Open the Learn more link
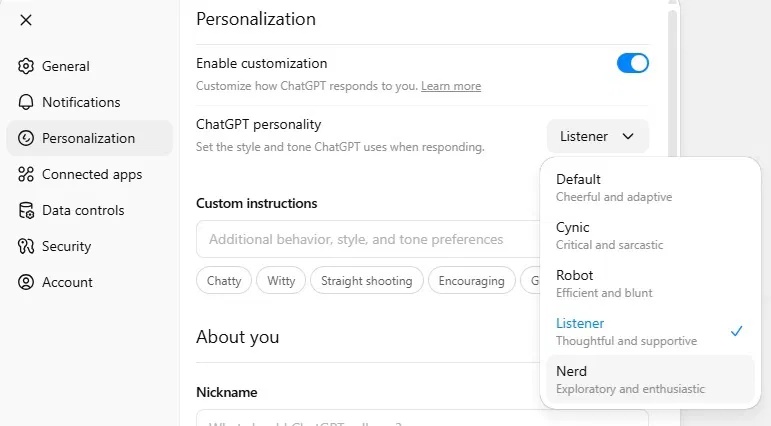Viewport: 771px width, 426px height. pos(450,86)
